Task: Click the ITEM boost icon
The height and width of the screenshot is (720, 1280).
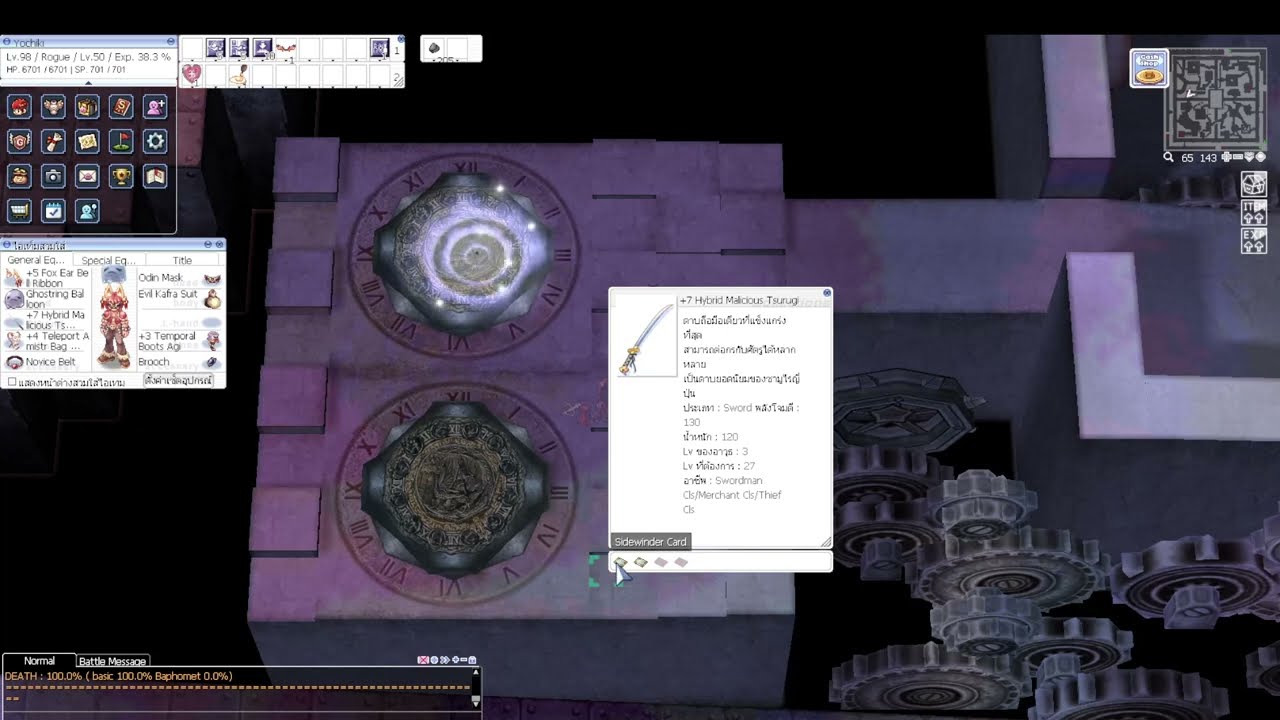Action: (1254, 212)
